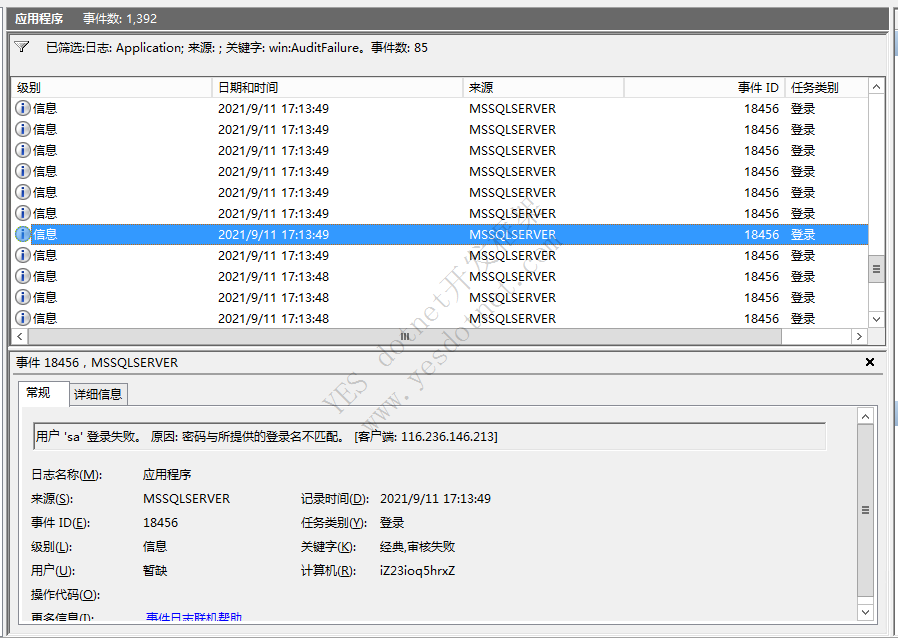The image size is (898, 643).
Task: Click the 记录时间 value 2021/9/11 17:13:49
Action: (x=435, y=499)
